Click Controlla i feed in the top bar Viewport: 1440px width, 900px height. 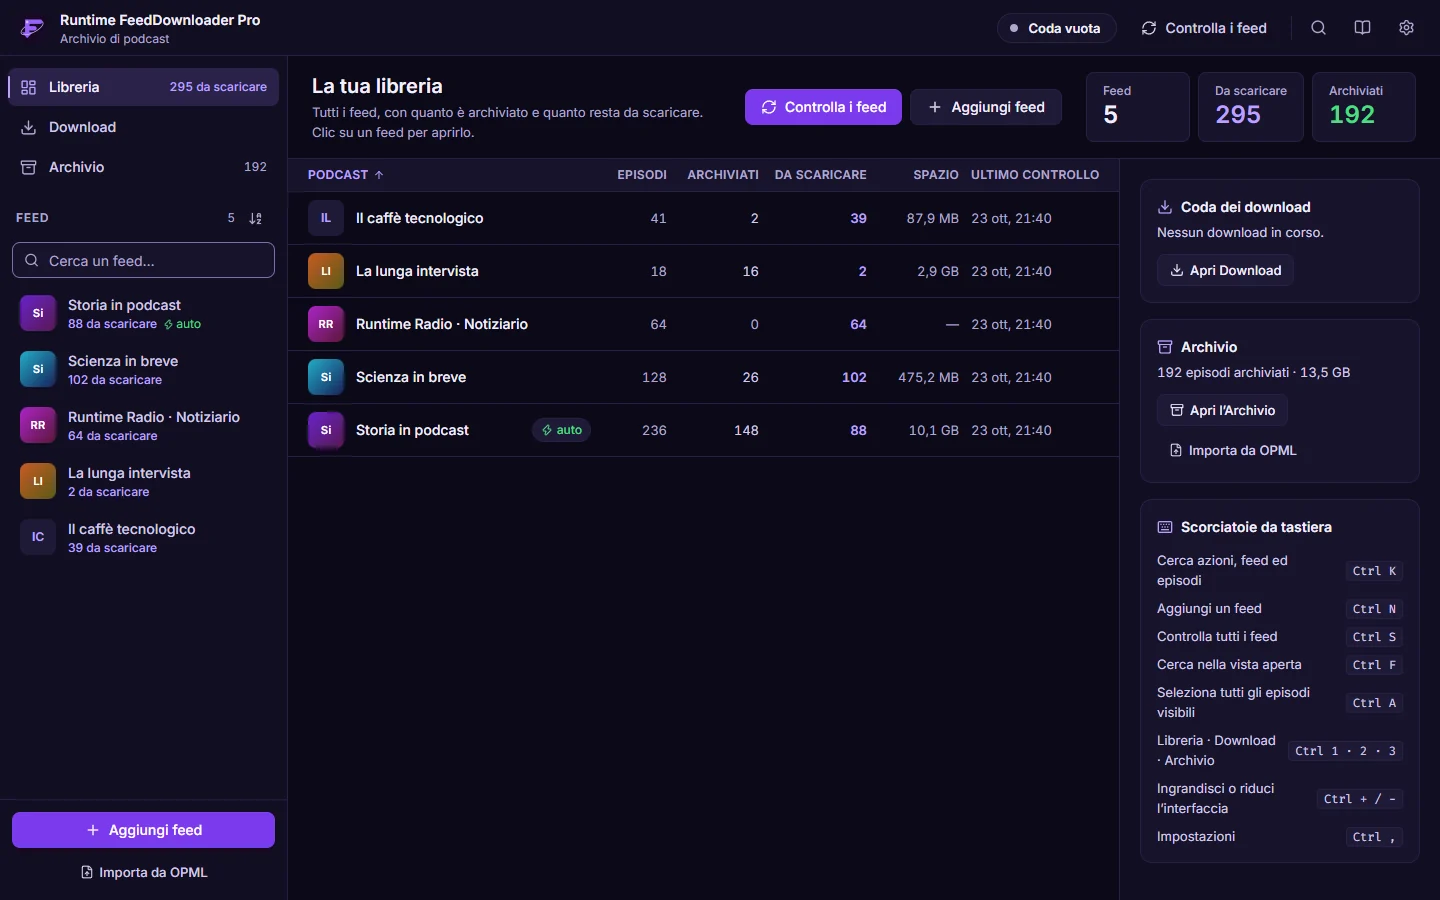pyautogui.click(x=1205, y=28)
